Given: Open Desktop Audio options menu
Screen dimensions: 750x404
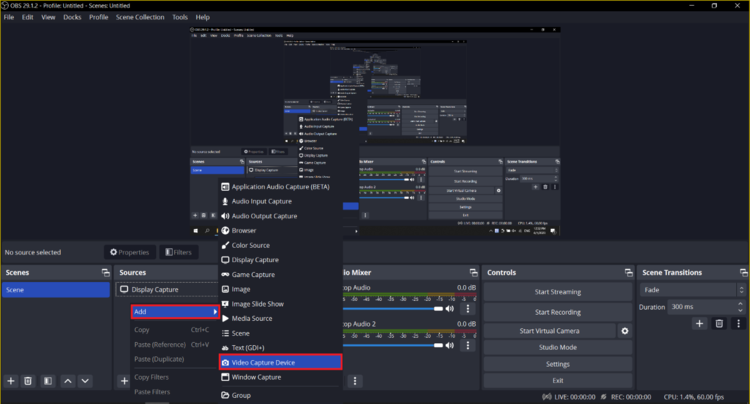Looking at the screenshot, I should click(x=468, y=309).
